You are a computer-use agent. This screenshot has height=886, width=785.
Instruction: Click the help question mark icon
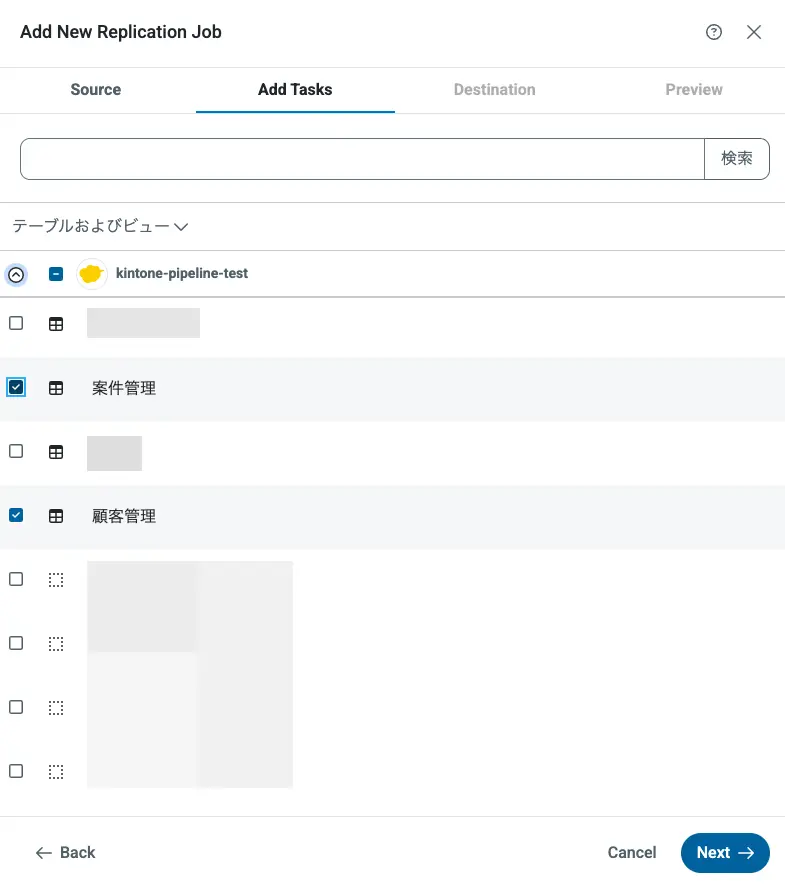coord(714,32)
